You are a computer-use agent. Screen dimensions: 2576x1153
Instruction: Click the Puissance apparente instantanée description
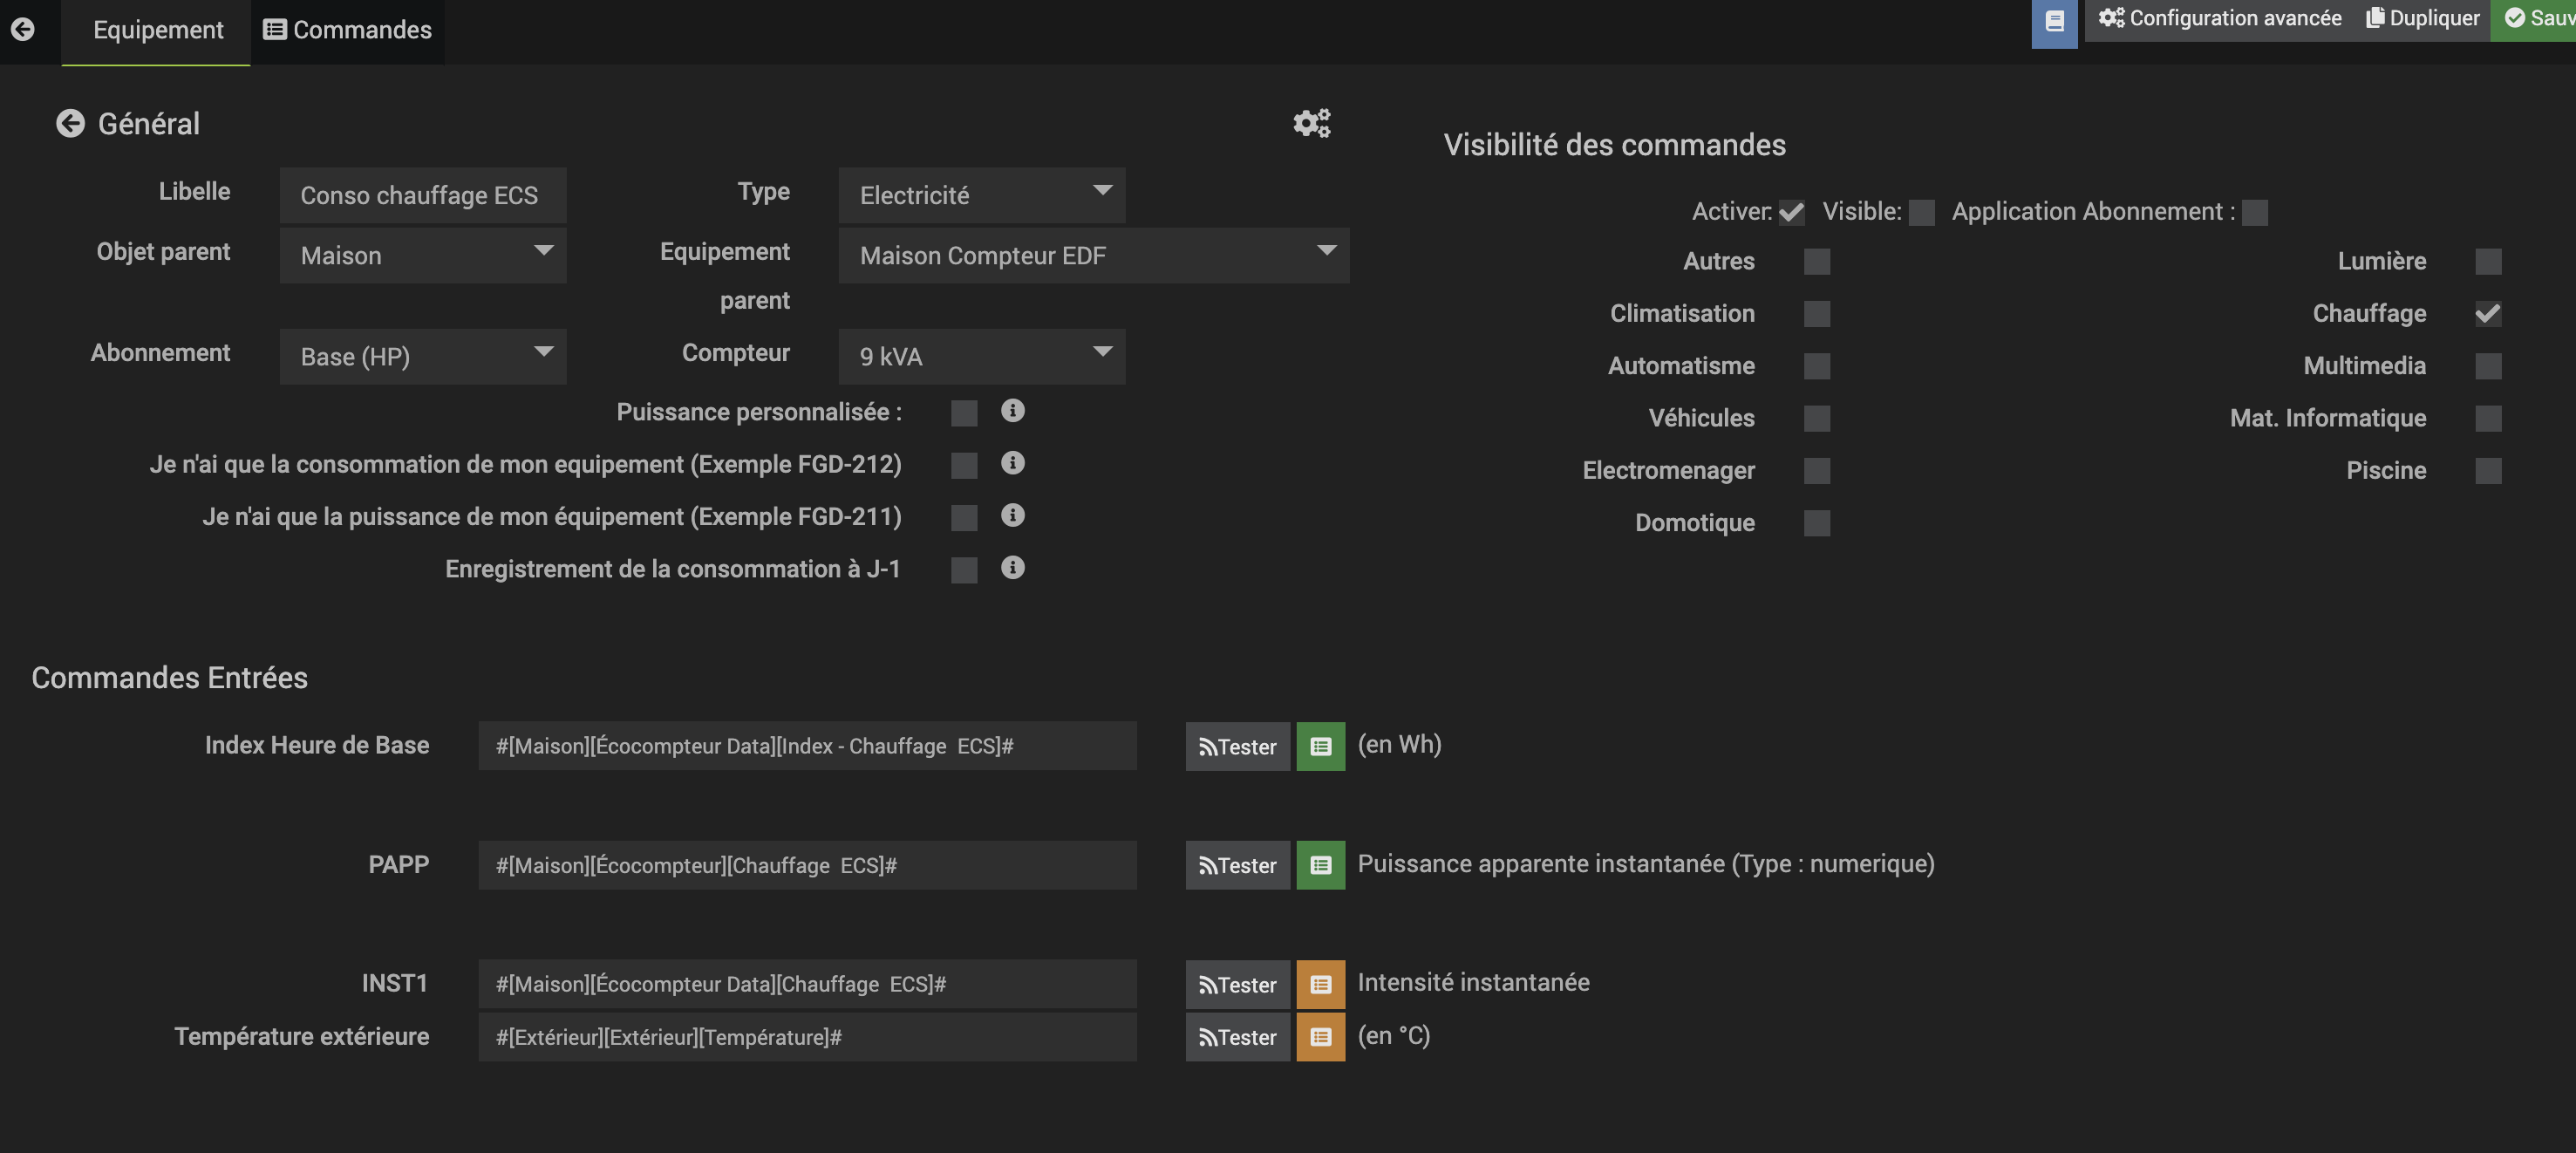pyautogui.click(x=1645, y=864)
